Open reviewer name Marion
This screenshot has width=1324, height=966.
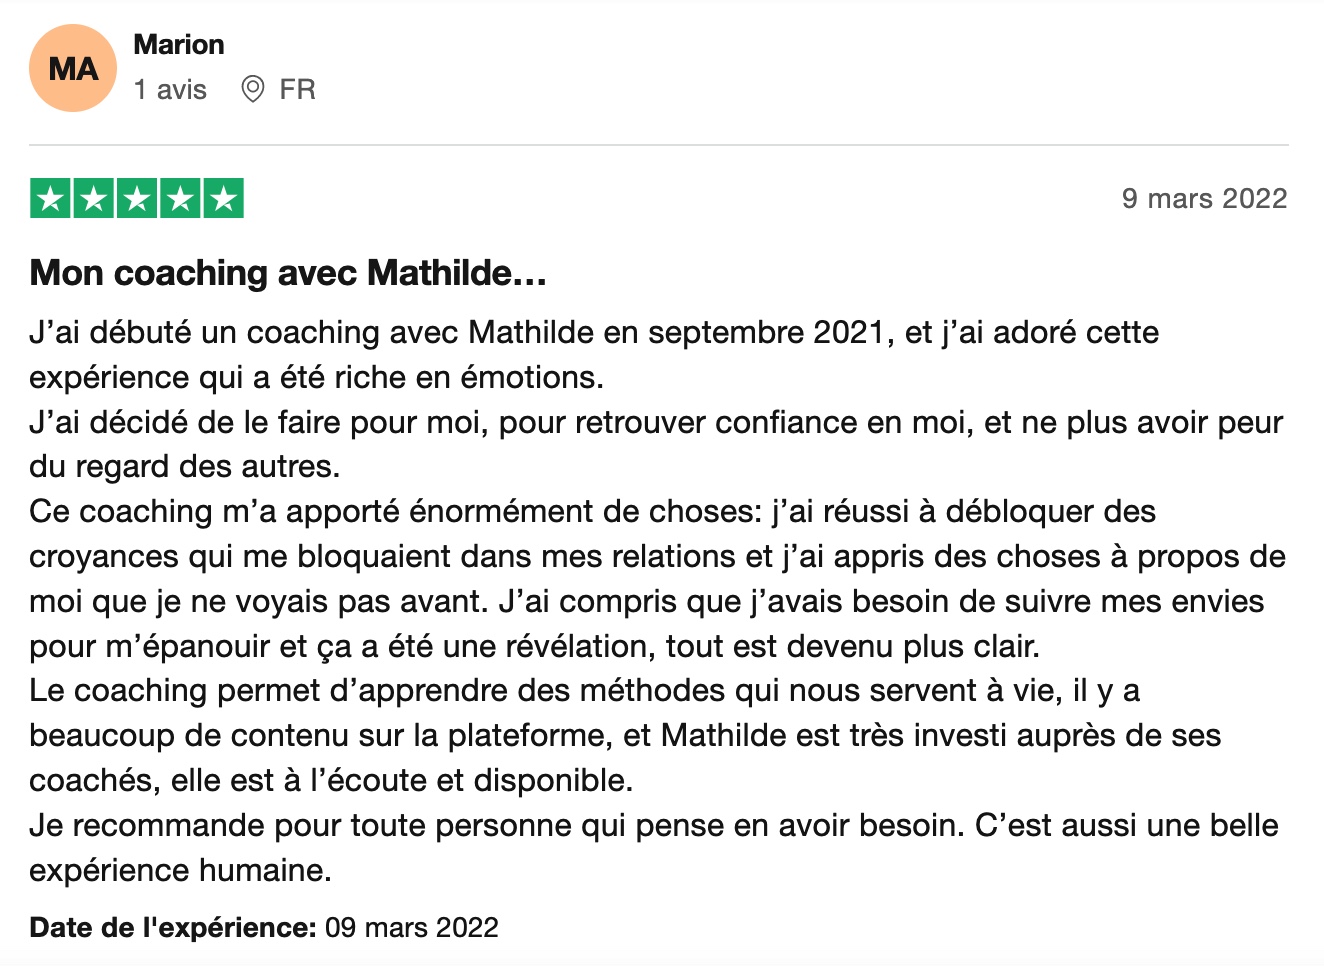click(x=179, y=45)
